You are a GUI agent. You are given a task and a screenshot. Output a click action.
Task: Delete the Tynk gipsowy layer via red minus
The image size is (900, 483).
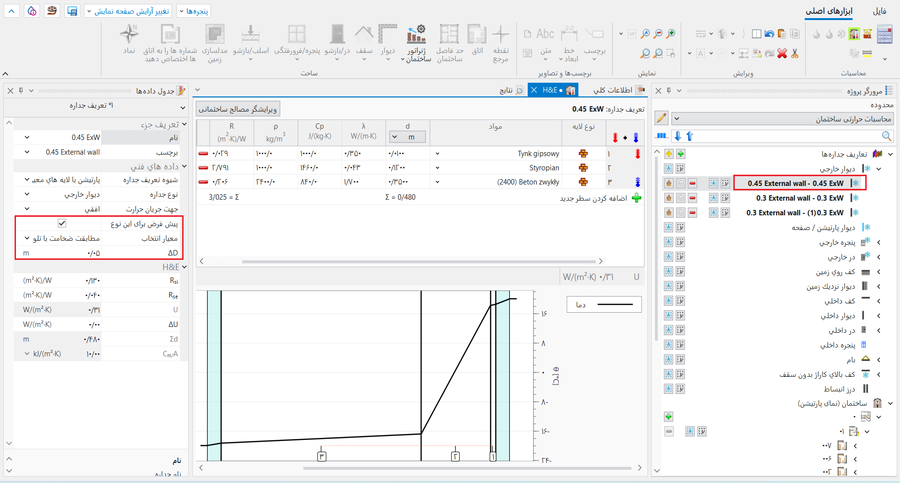[x=204, y=154]
